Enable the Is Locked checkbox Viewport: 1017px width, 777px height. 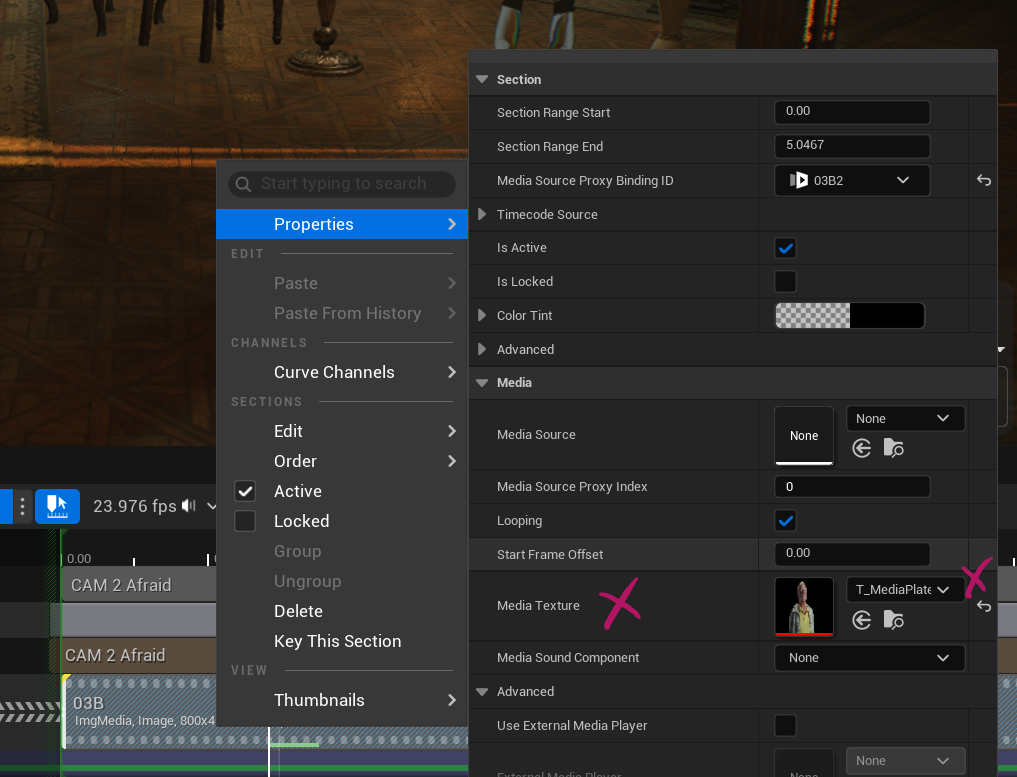(x=786, y=282)
